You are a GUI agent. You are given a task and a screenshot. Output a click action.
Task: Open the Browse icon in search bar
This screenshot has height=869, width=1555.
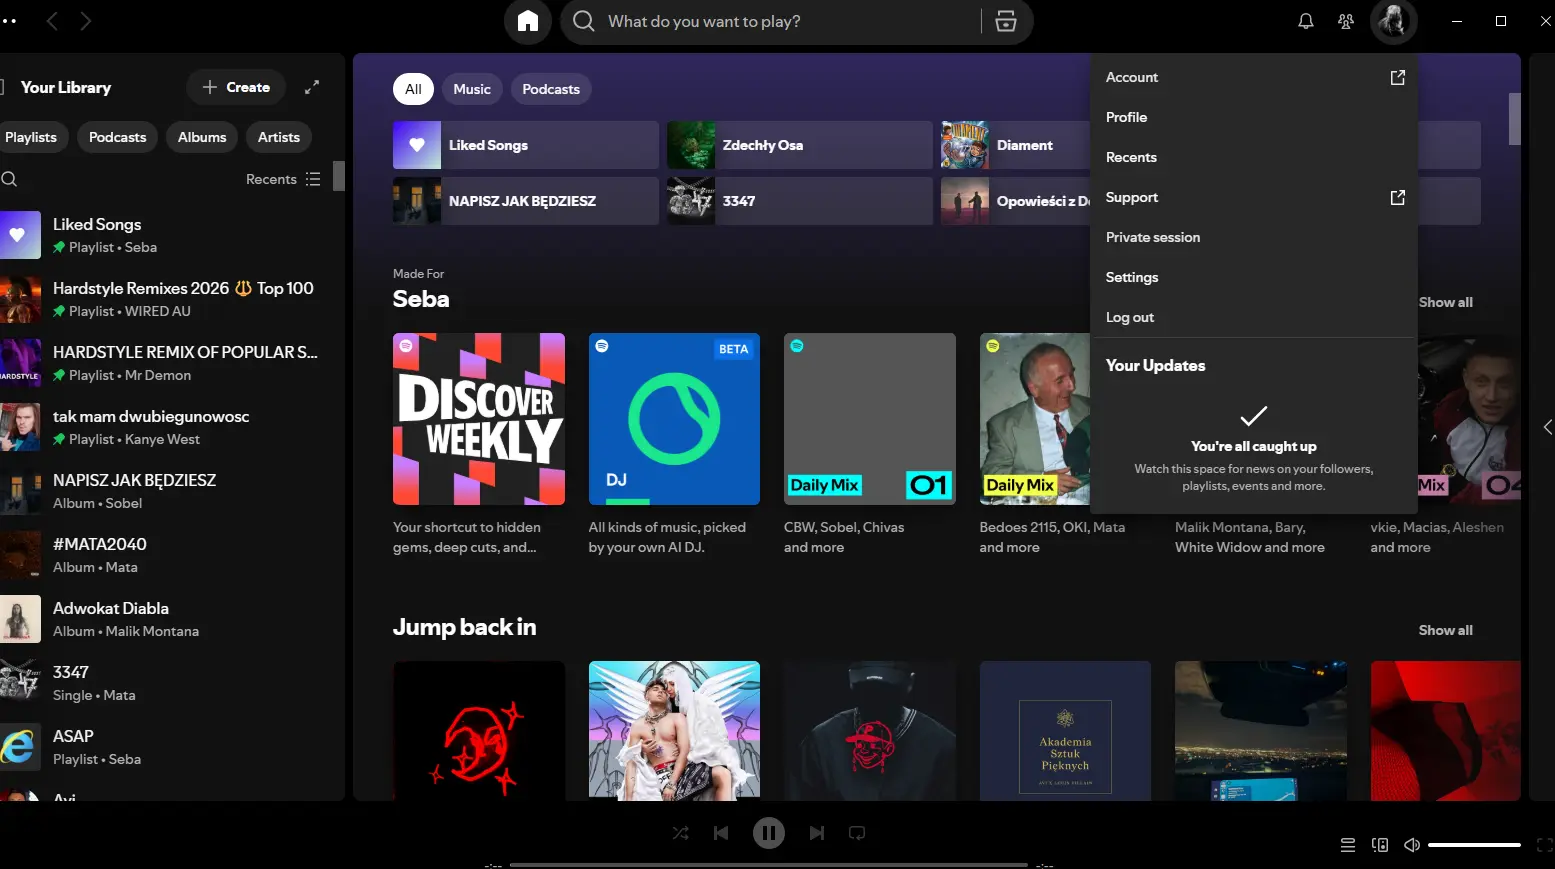pyautogui.click(x=1006, y=21)
